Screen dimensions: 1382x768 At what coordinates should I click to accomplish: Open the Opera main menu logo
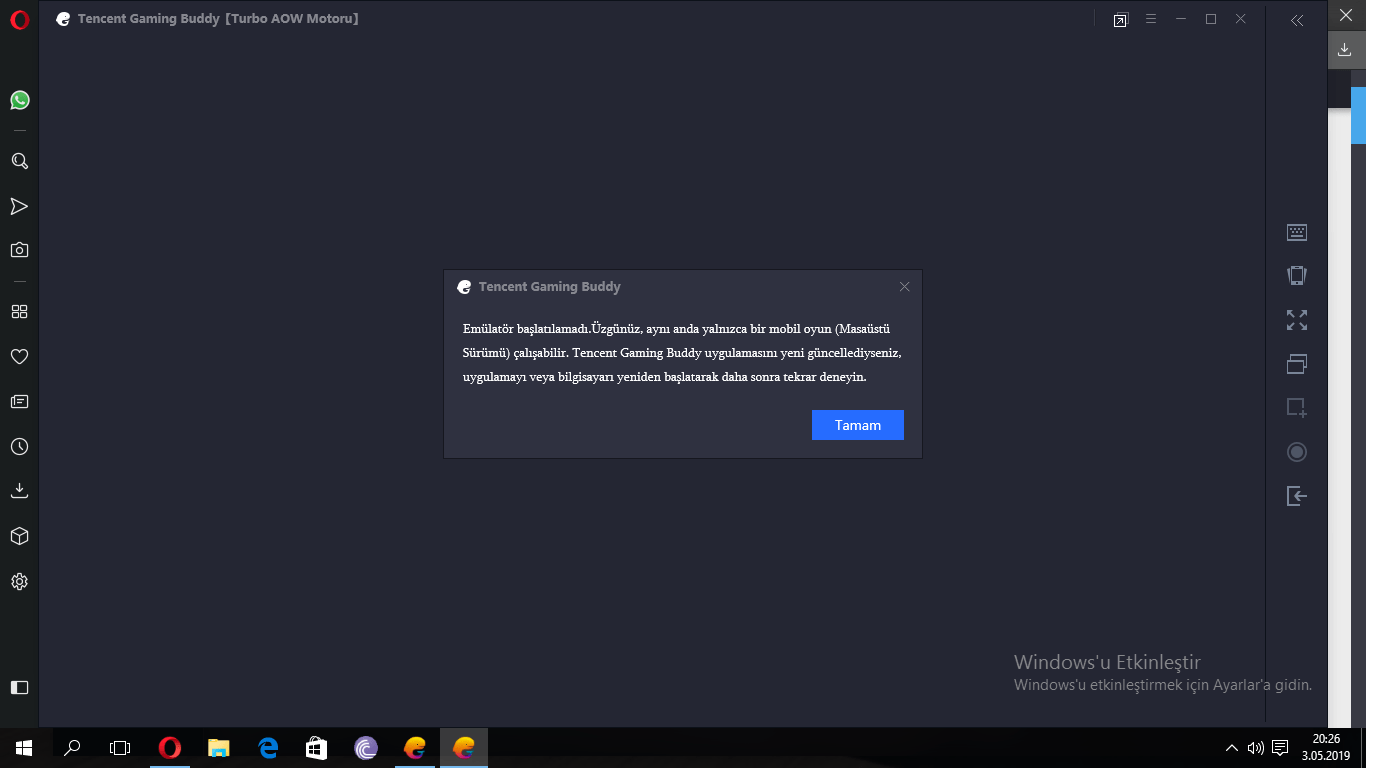pos(19,19)
